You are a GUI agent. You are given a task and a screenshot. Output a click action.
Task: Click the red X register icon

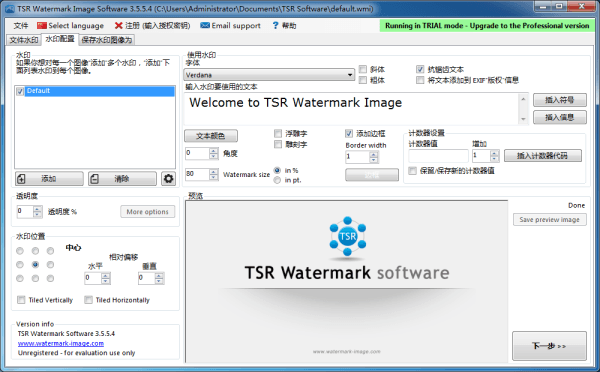click(x=119, y=25)
